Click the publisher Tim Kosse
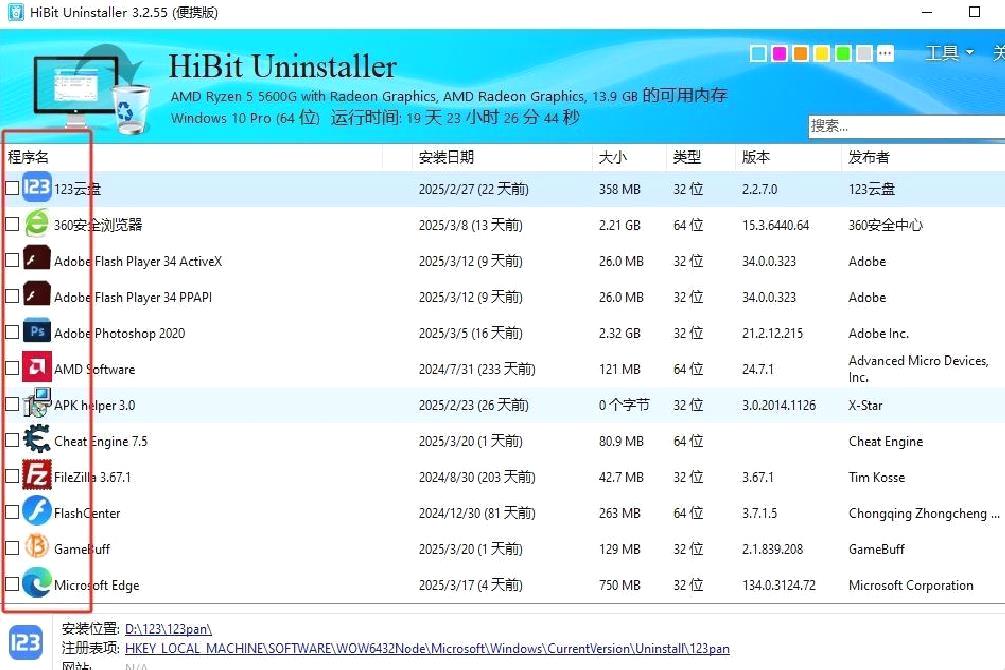Image resolution: width=1005 pixels, height=670 pixels. [877, 477]
